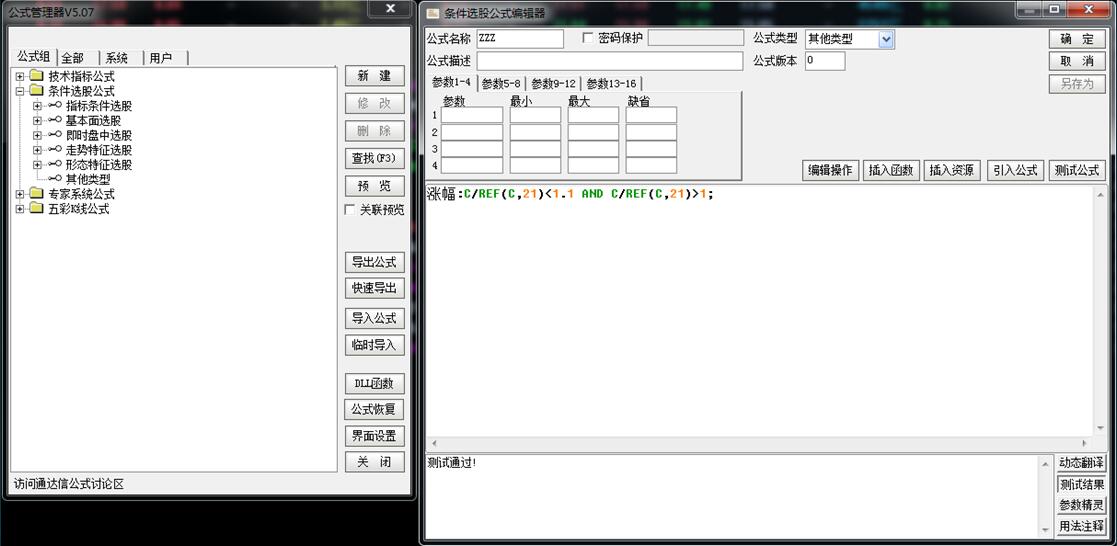Click the 公式恢复 button
Screen dimensions: 1117x546
coord(375,410)
